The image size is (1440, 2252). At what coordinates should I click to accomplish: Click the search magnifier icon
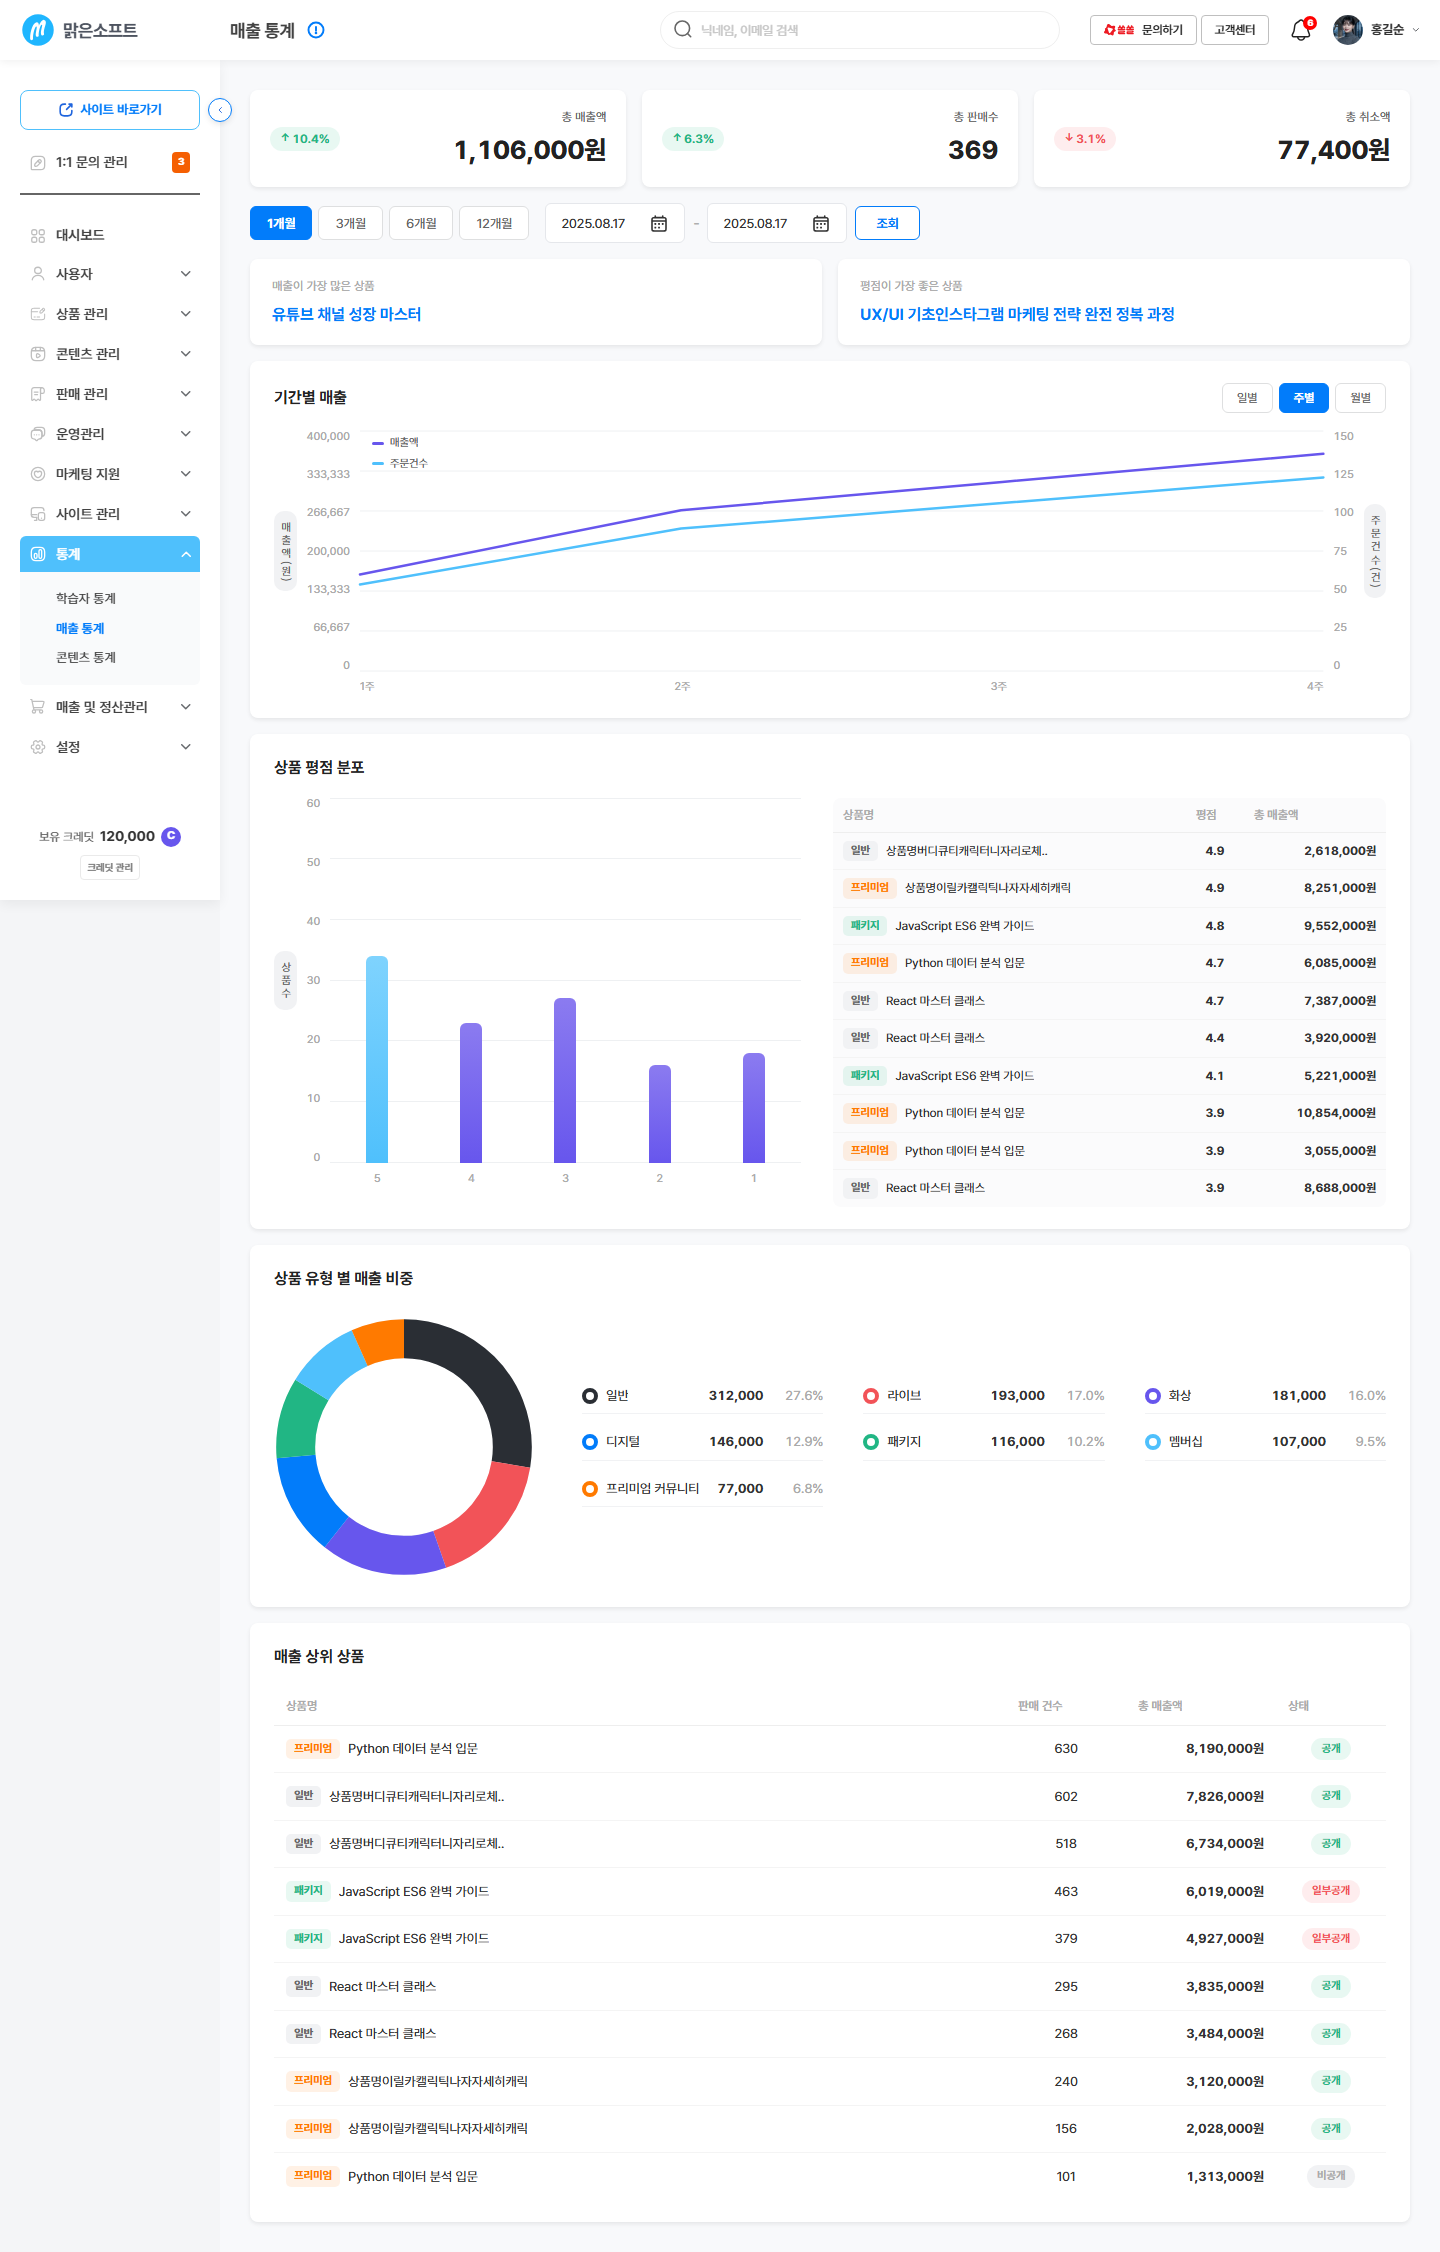(x=683, y=29)
